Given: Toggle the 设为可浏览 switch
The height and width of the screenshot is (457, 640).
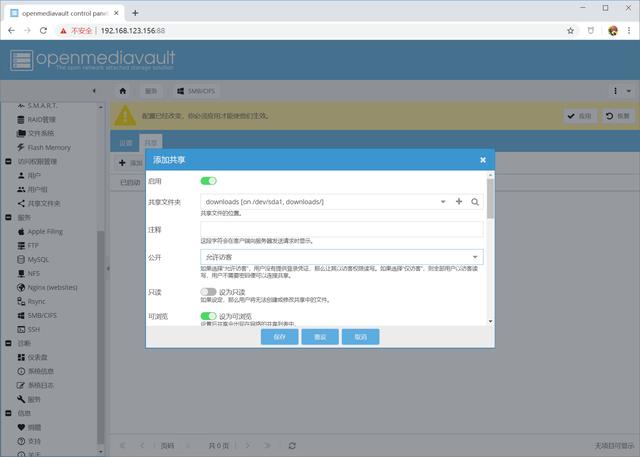Looking at the screenshot, I should tap(208, 316).
